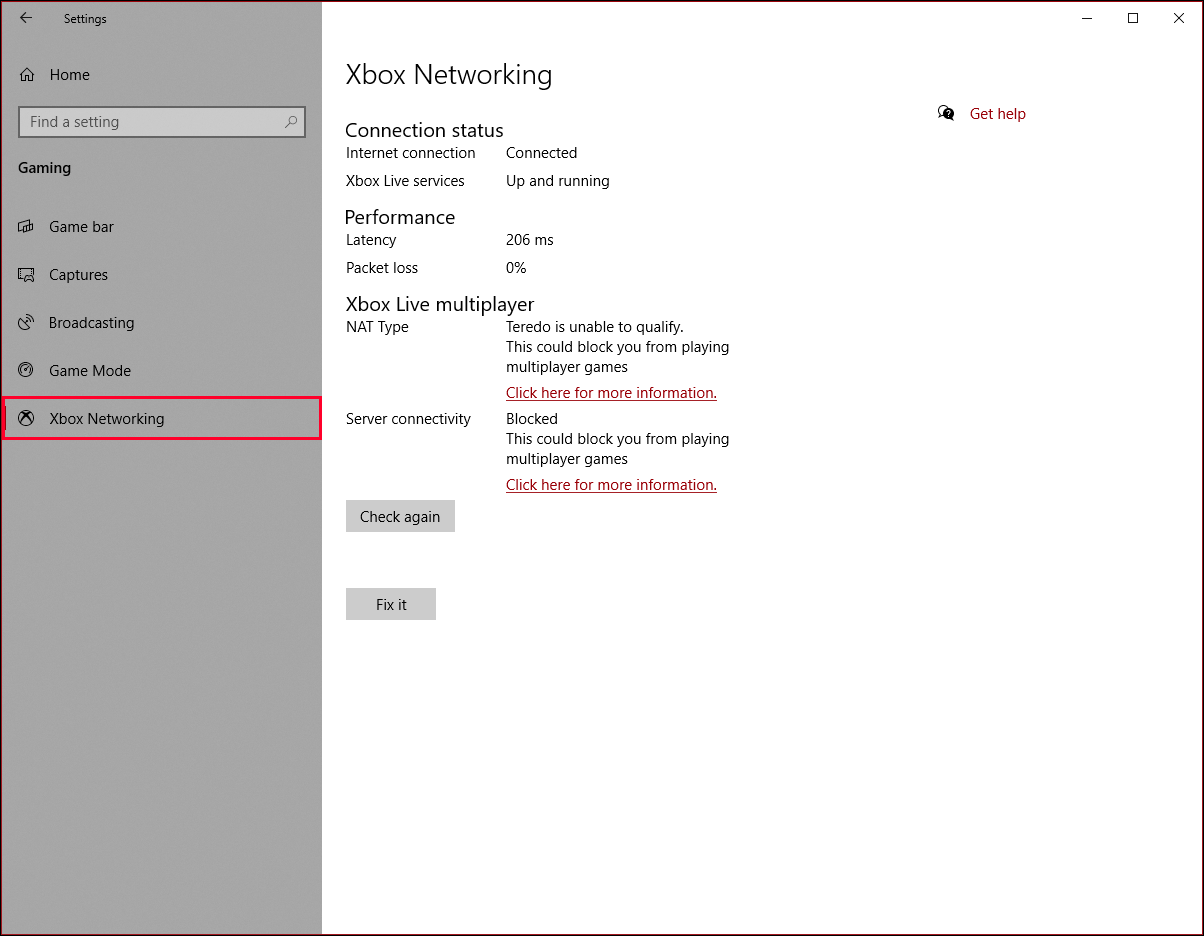Click the Xbox Networking page title
The height and width of the screenshot is (936, 1204).
449,75
